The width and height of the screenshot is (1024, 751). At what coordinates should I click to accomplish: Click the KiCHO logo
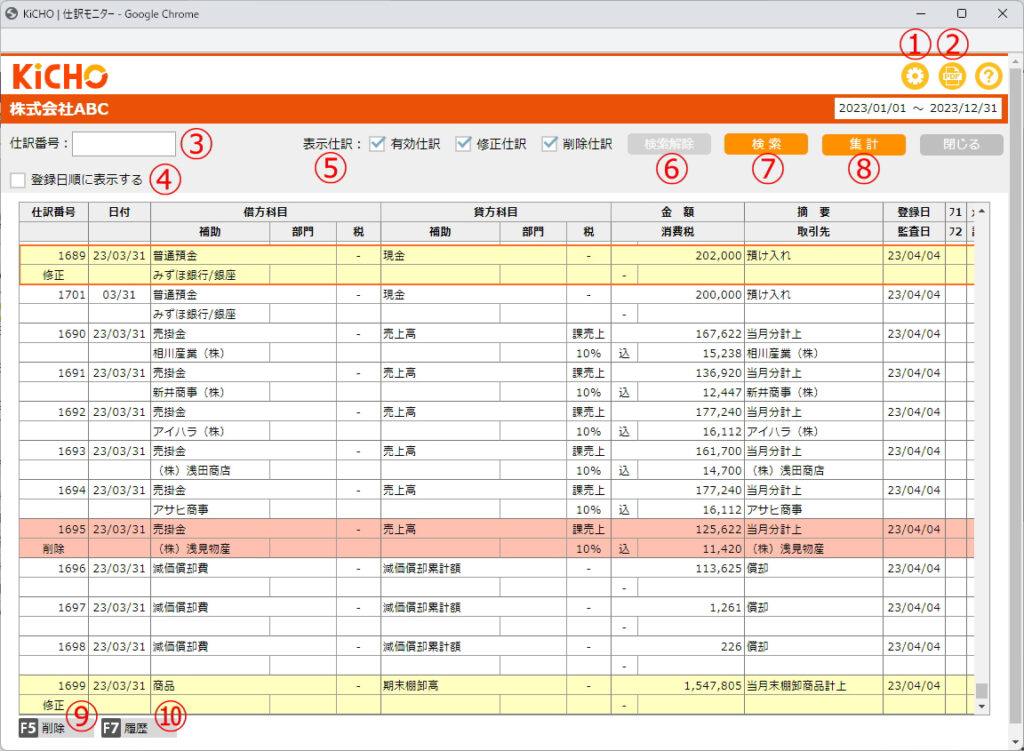coord(60,76)
